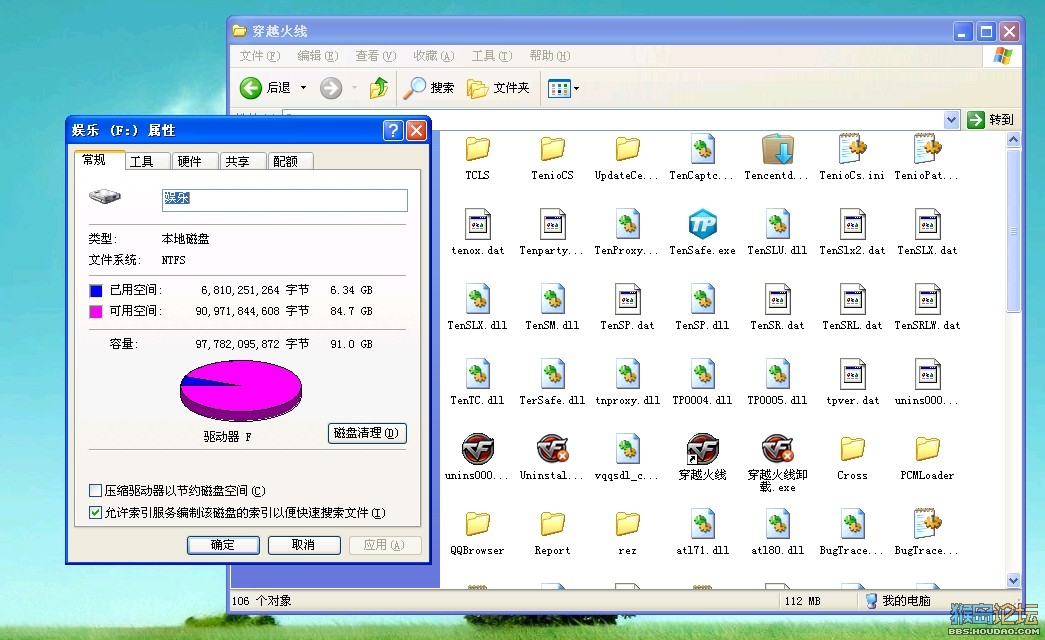Select the TenSM.dll file icon
The image size is (1045, 640).
point(552,299)
